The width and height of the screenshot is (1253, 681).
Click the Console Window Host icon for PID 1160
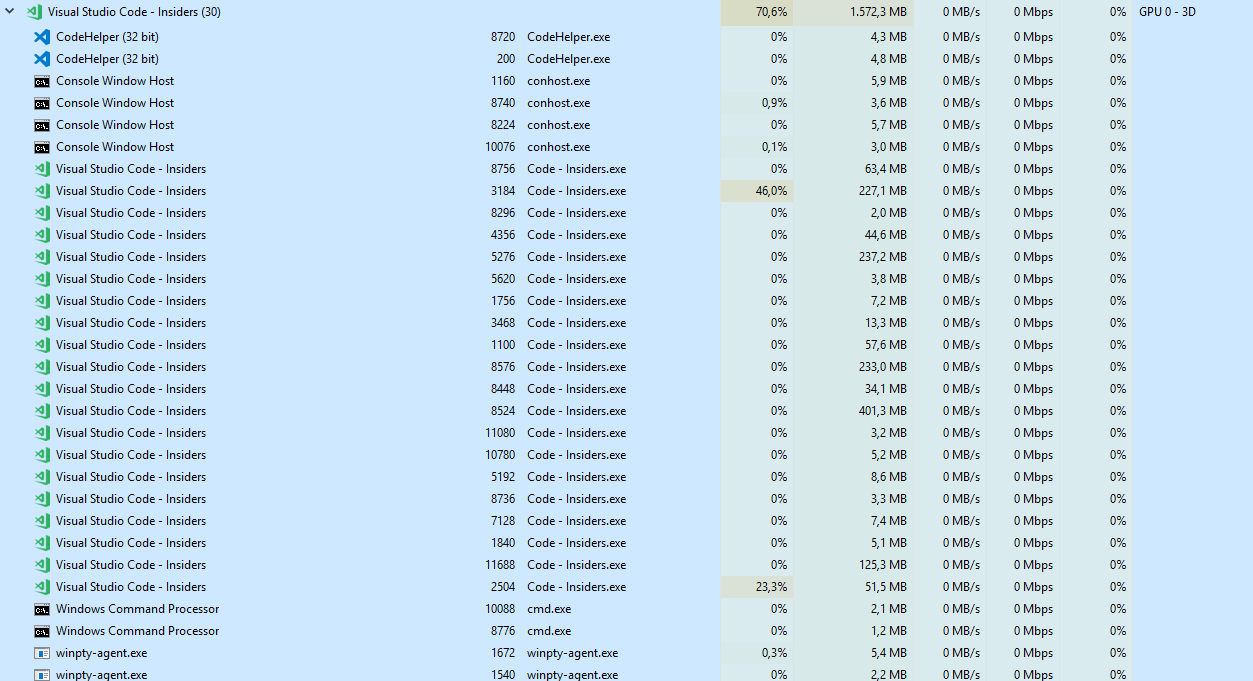(x=42, y=81)
